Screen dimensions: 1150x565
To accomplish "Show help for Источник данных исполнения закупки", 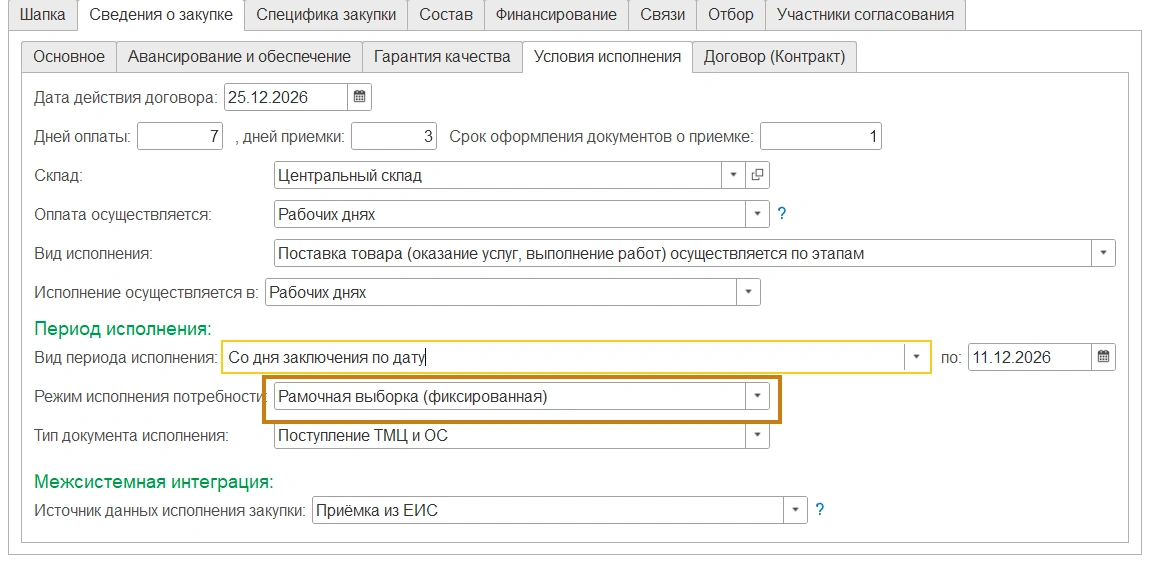I will click(820, 509).
